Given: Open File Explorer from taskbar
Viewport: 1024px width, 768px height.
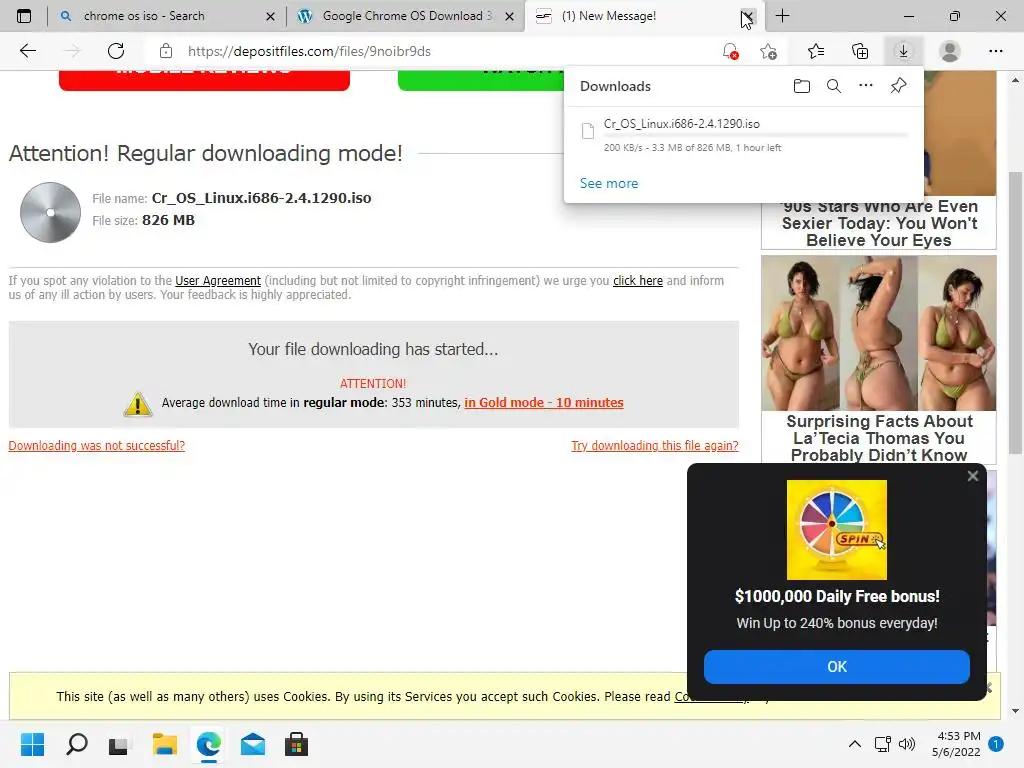Looking at the screenshot, I should 165,744.
